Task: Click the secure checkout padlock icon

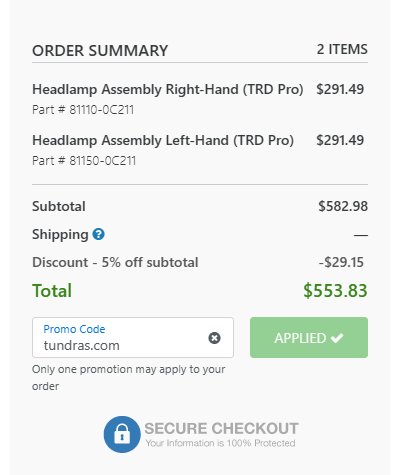Action: (122, 434)
